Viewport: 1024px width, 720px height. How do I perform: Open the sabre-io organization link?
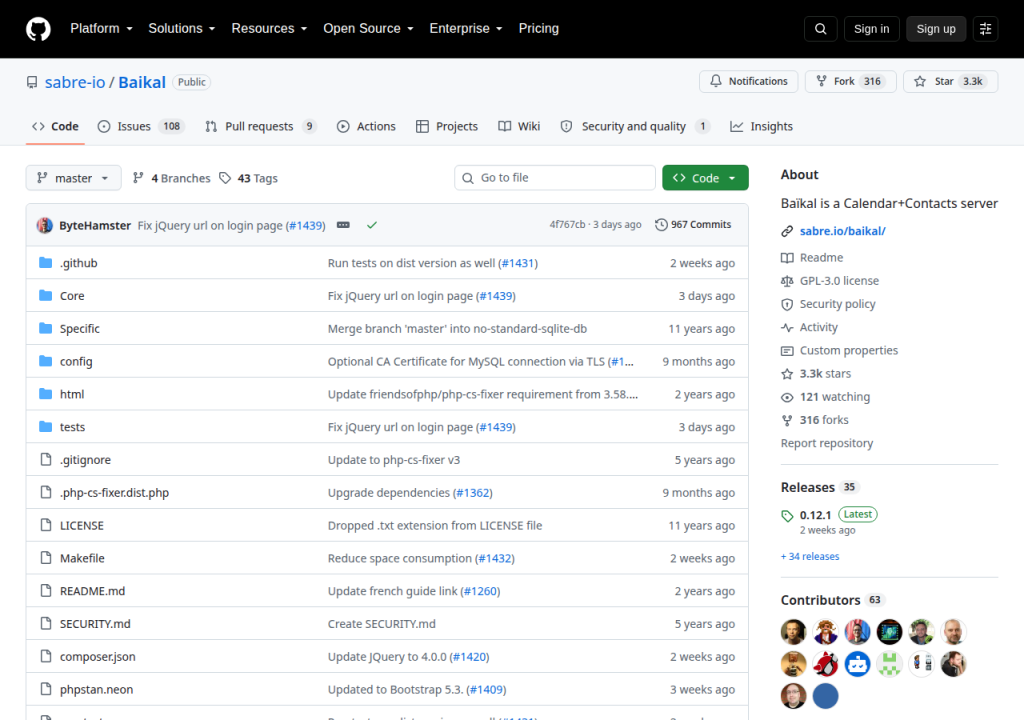(74, 82)
